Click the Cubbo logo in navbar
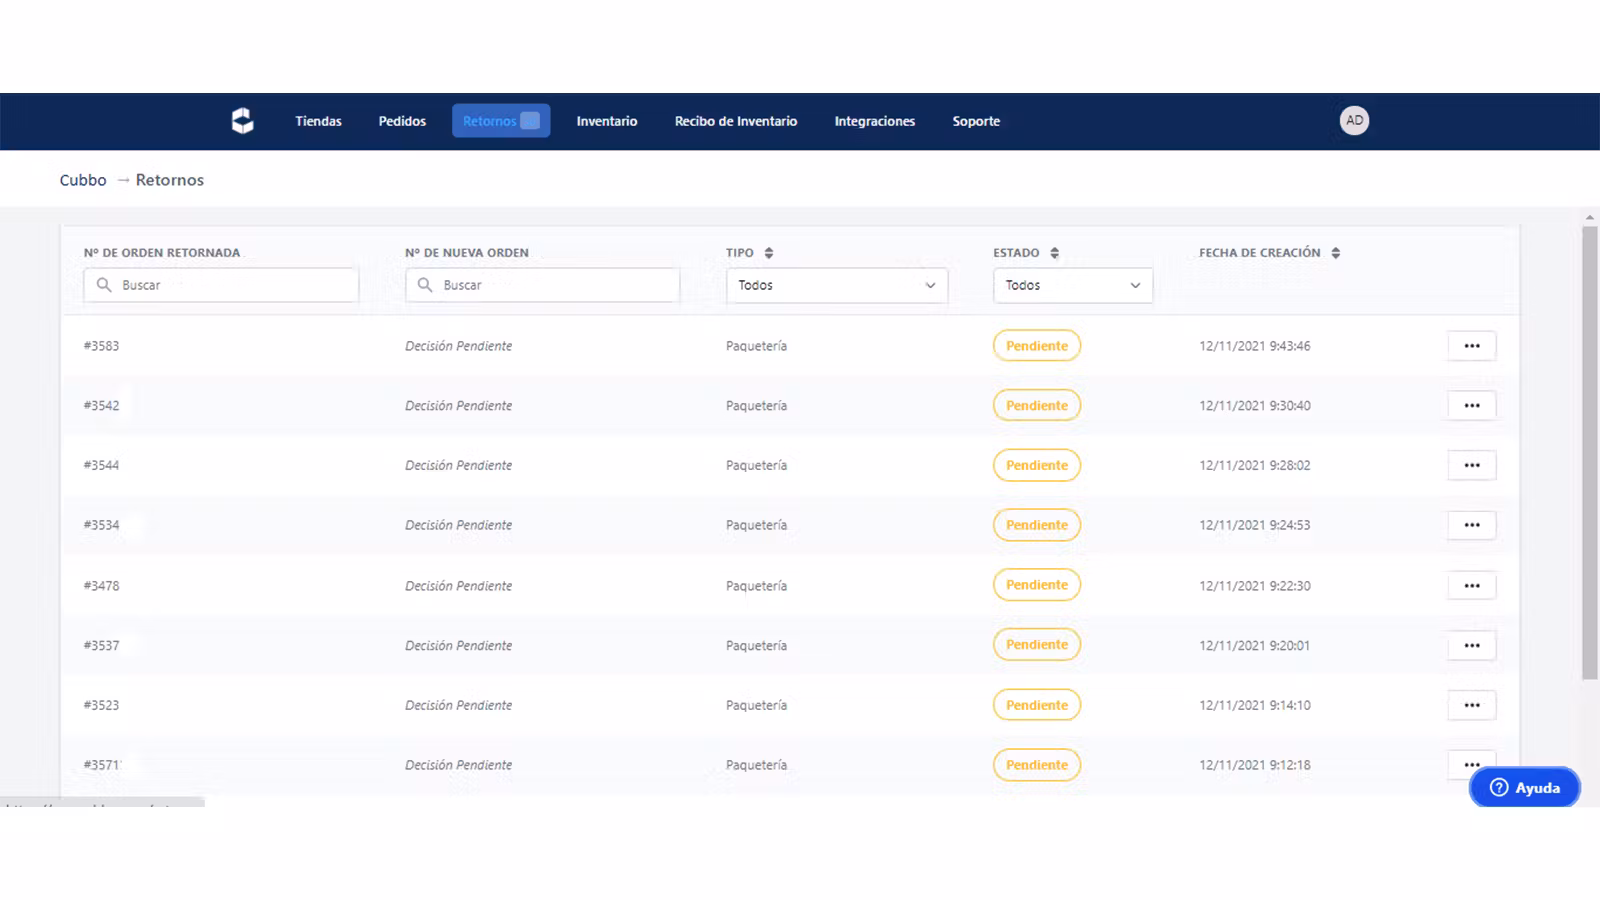 pyautogui.click(x=242, y=121)
